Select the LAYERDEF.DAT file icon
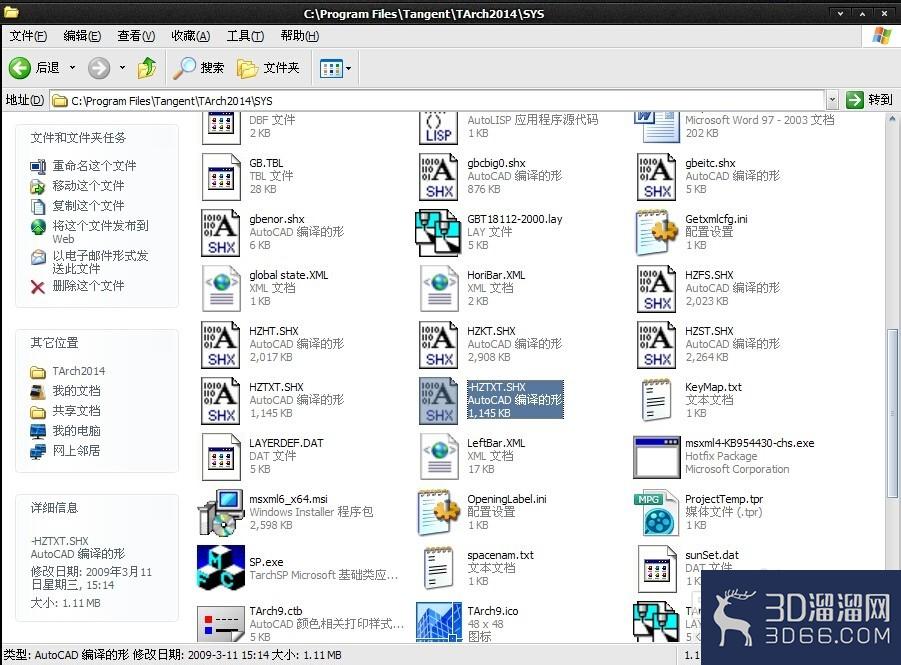Viewport: 901px width, 665px height. tap(221, 456)
